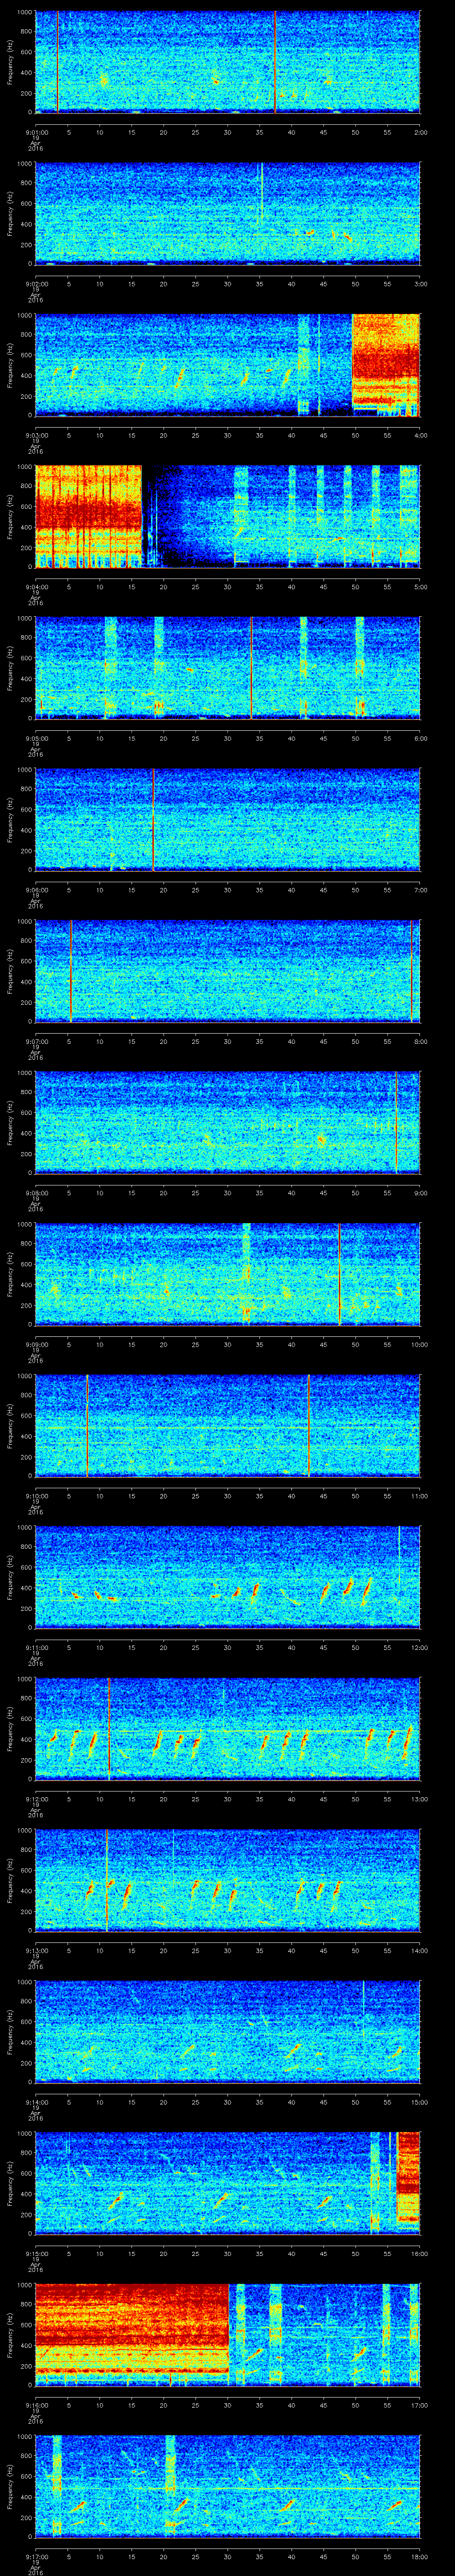Click the spectrogram panel starting at 9:16:00
Screen dimensions: 455x2576
(228, 2334)
